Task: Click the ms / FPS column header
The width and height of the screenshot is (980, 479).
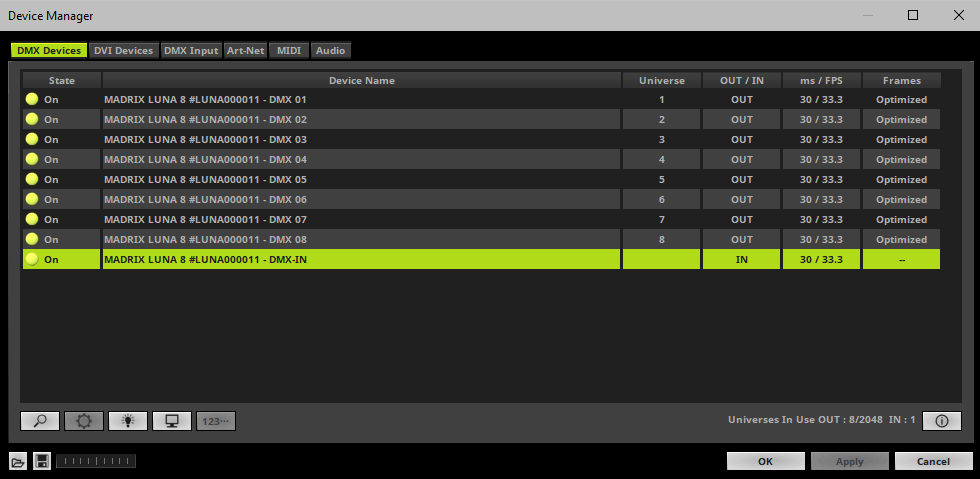Action: click(x=821, y=80)
